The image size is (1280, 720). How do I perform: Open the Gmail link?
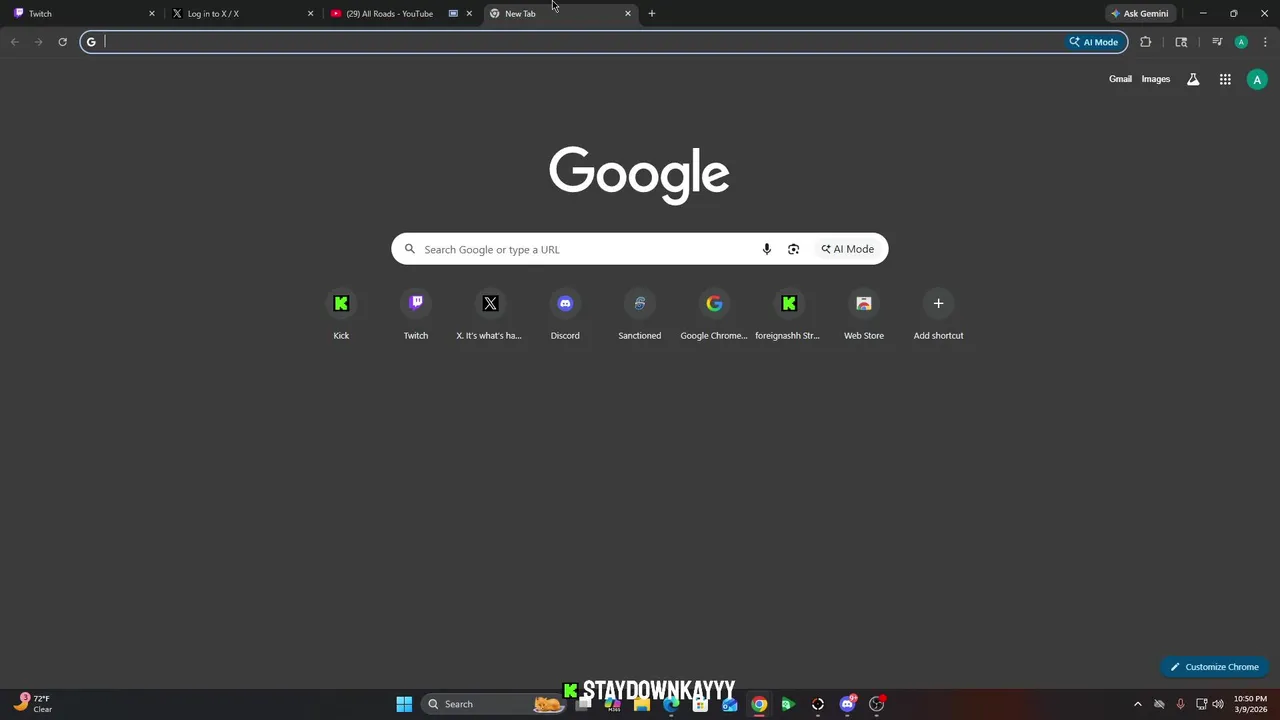click(x=1120, y=79)
